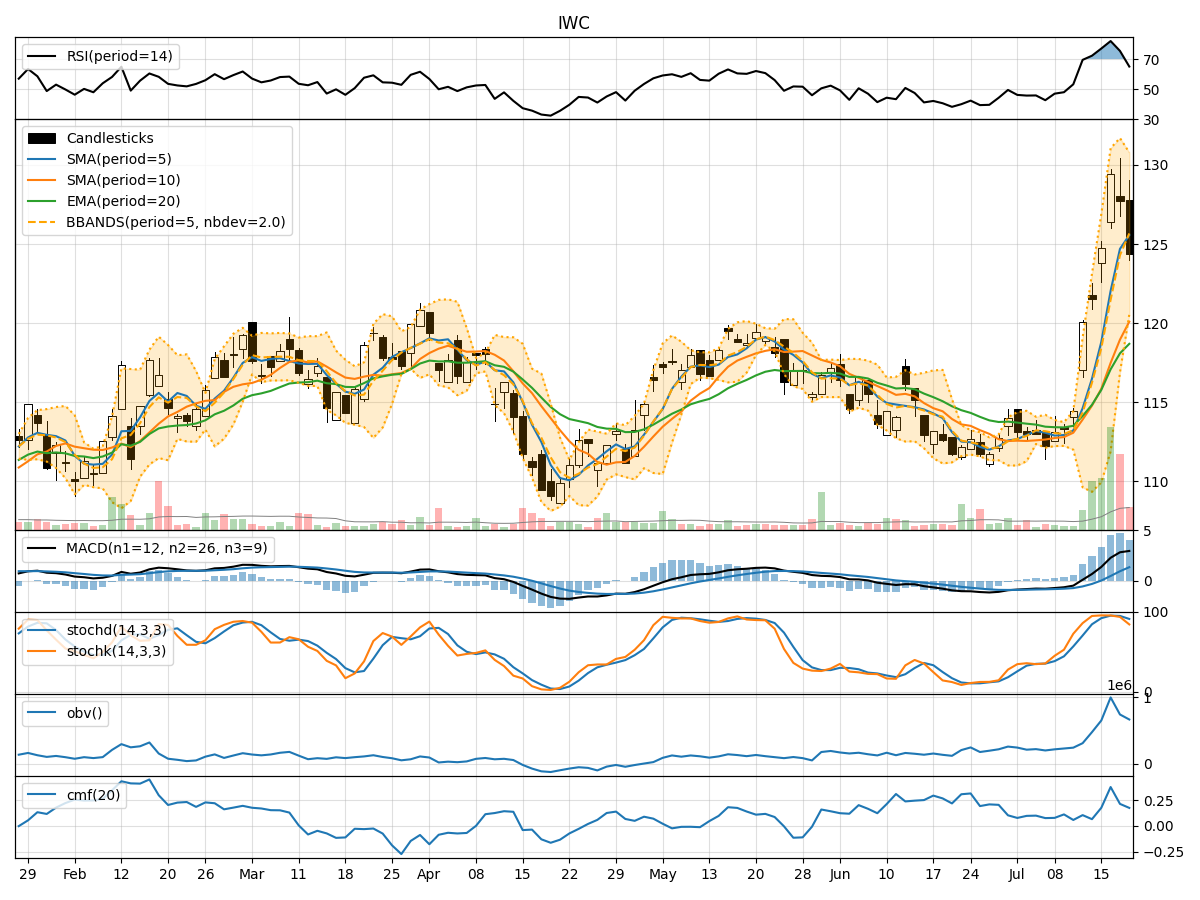The width and height of the screenshot is (1200, 900).
Task: Click the Jun label on the date axis
Action: pyautogui.click(x=840, y=873)
